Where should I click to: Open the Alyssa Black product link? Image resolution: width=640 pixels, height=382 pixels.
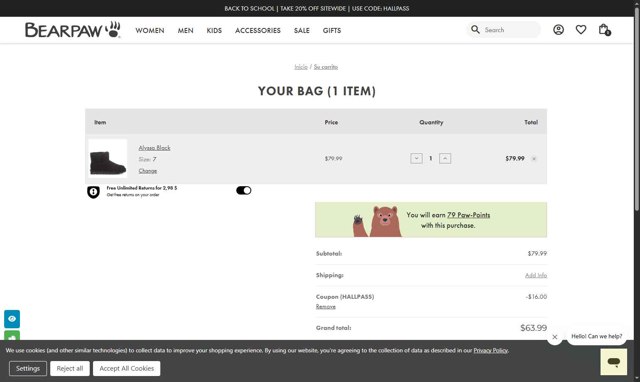154,148
